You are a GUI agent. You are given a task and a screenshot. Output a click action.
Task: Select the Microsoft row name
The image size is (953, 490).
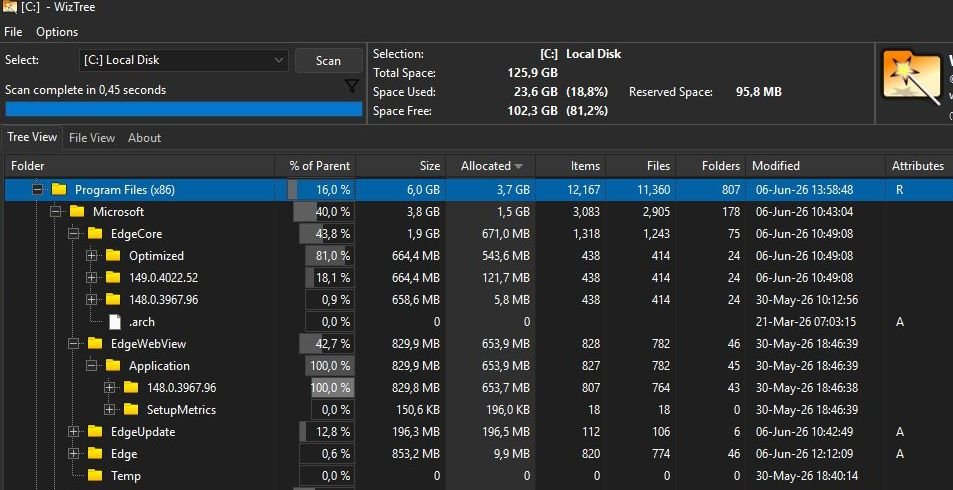tap(119, 212)
